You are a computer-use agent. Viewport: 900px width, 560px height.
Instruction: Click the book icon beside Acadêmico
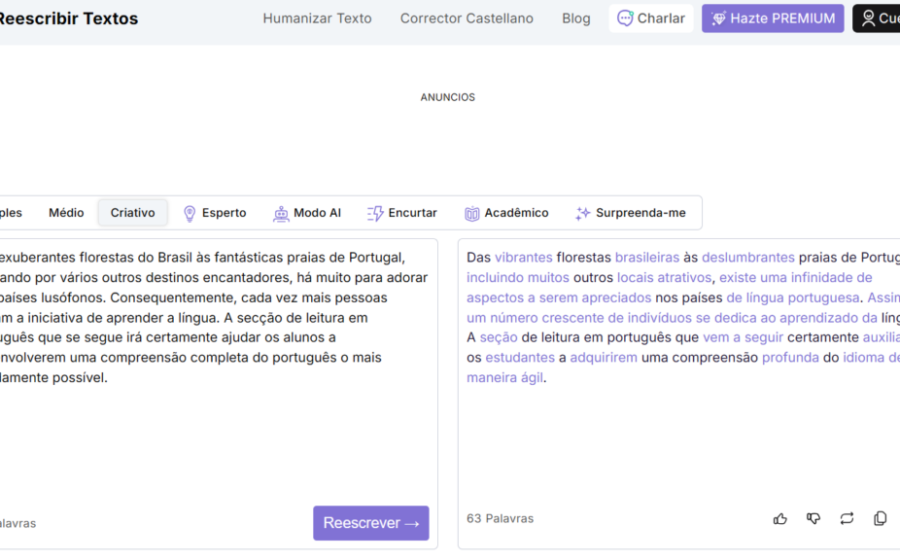472,213
